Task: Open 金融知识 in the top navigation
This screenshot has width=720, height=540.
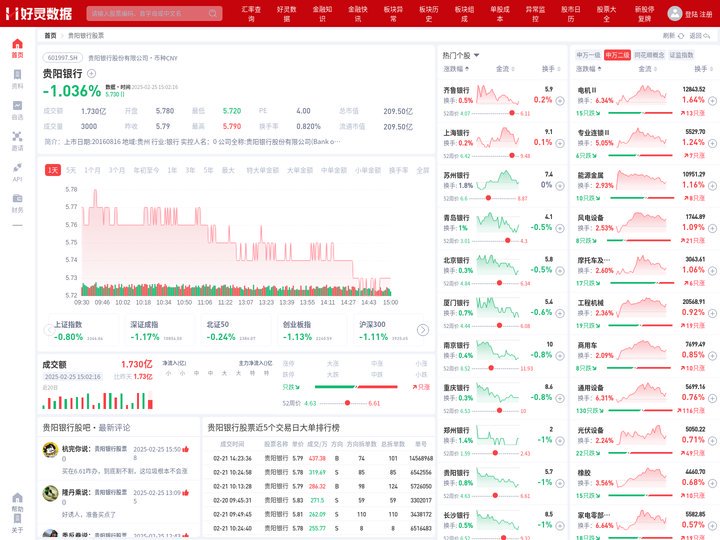Action: (322, 14)
